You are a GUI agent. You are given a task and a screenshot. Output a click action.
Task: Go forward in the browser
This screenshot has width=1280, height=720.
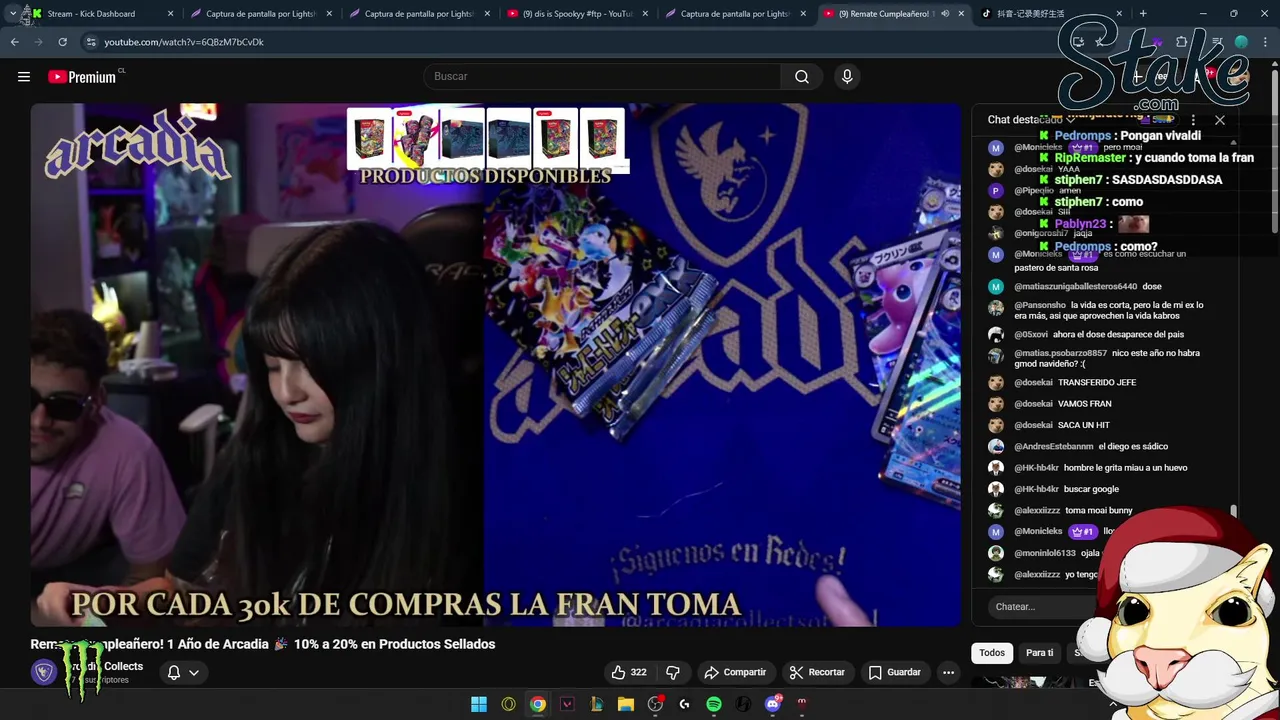(x=38, y=42)
